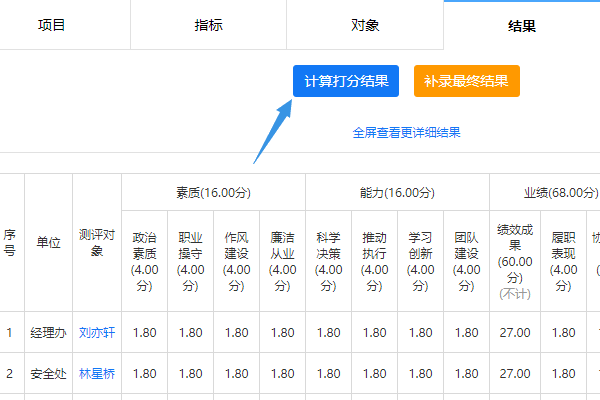Click the 团队建设 column header
This screenshot has height=400, width=600.
pyautogui.click(x=466, y=261)
